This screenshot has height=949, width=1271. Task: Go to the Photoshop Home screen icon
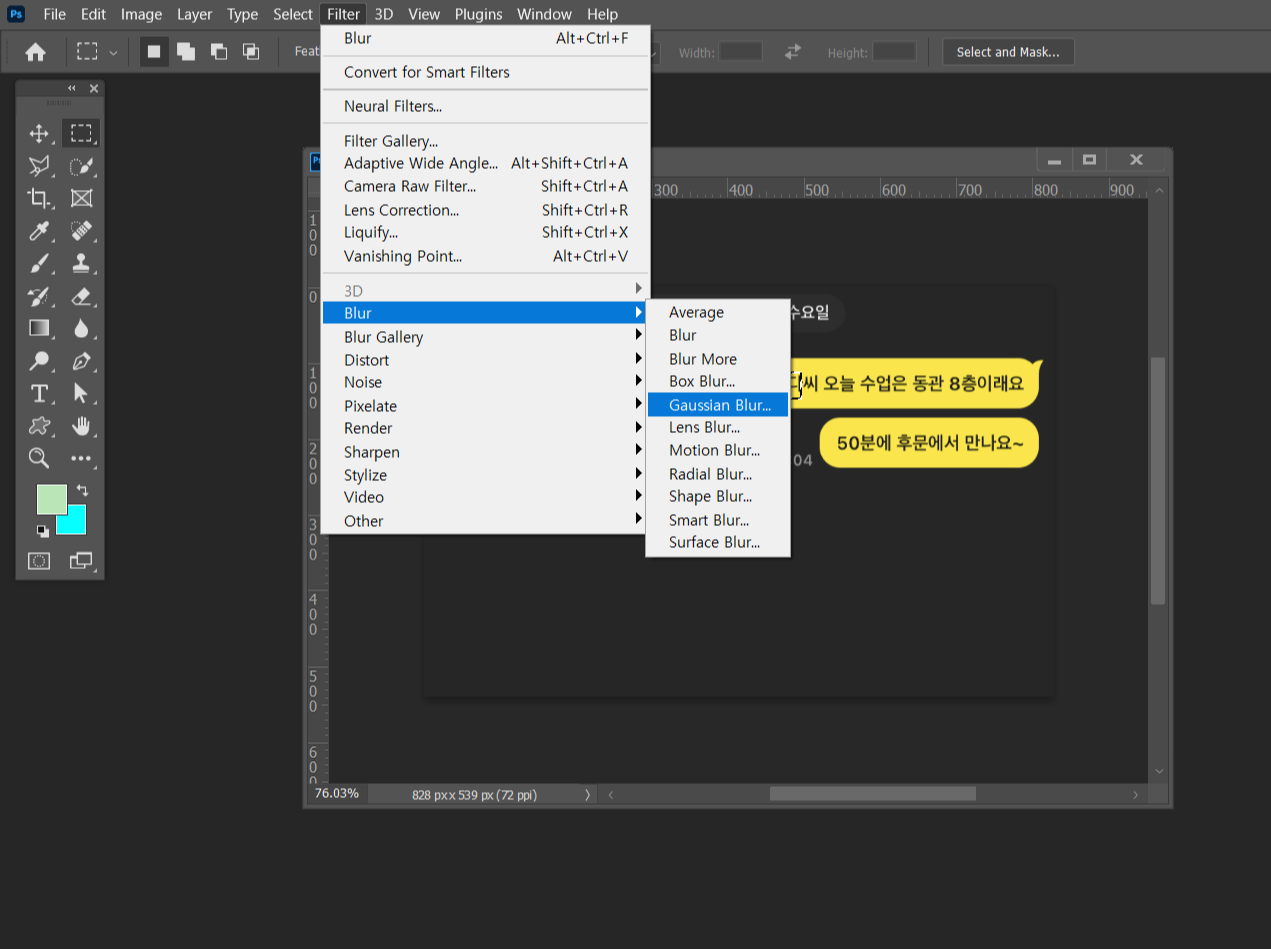35,52
